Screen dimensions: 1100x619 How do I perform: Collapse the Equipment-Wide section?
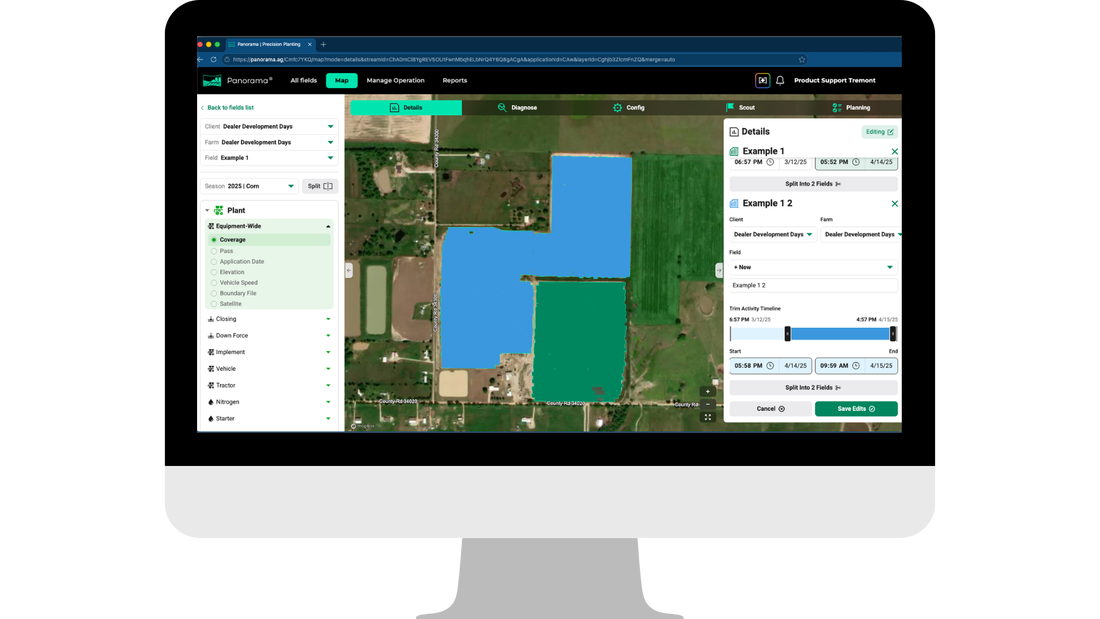coord(328,227)
